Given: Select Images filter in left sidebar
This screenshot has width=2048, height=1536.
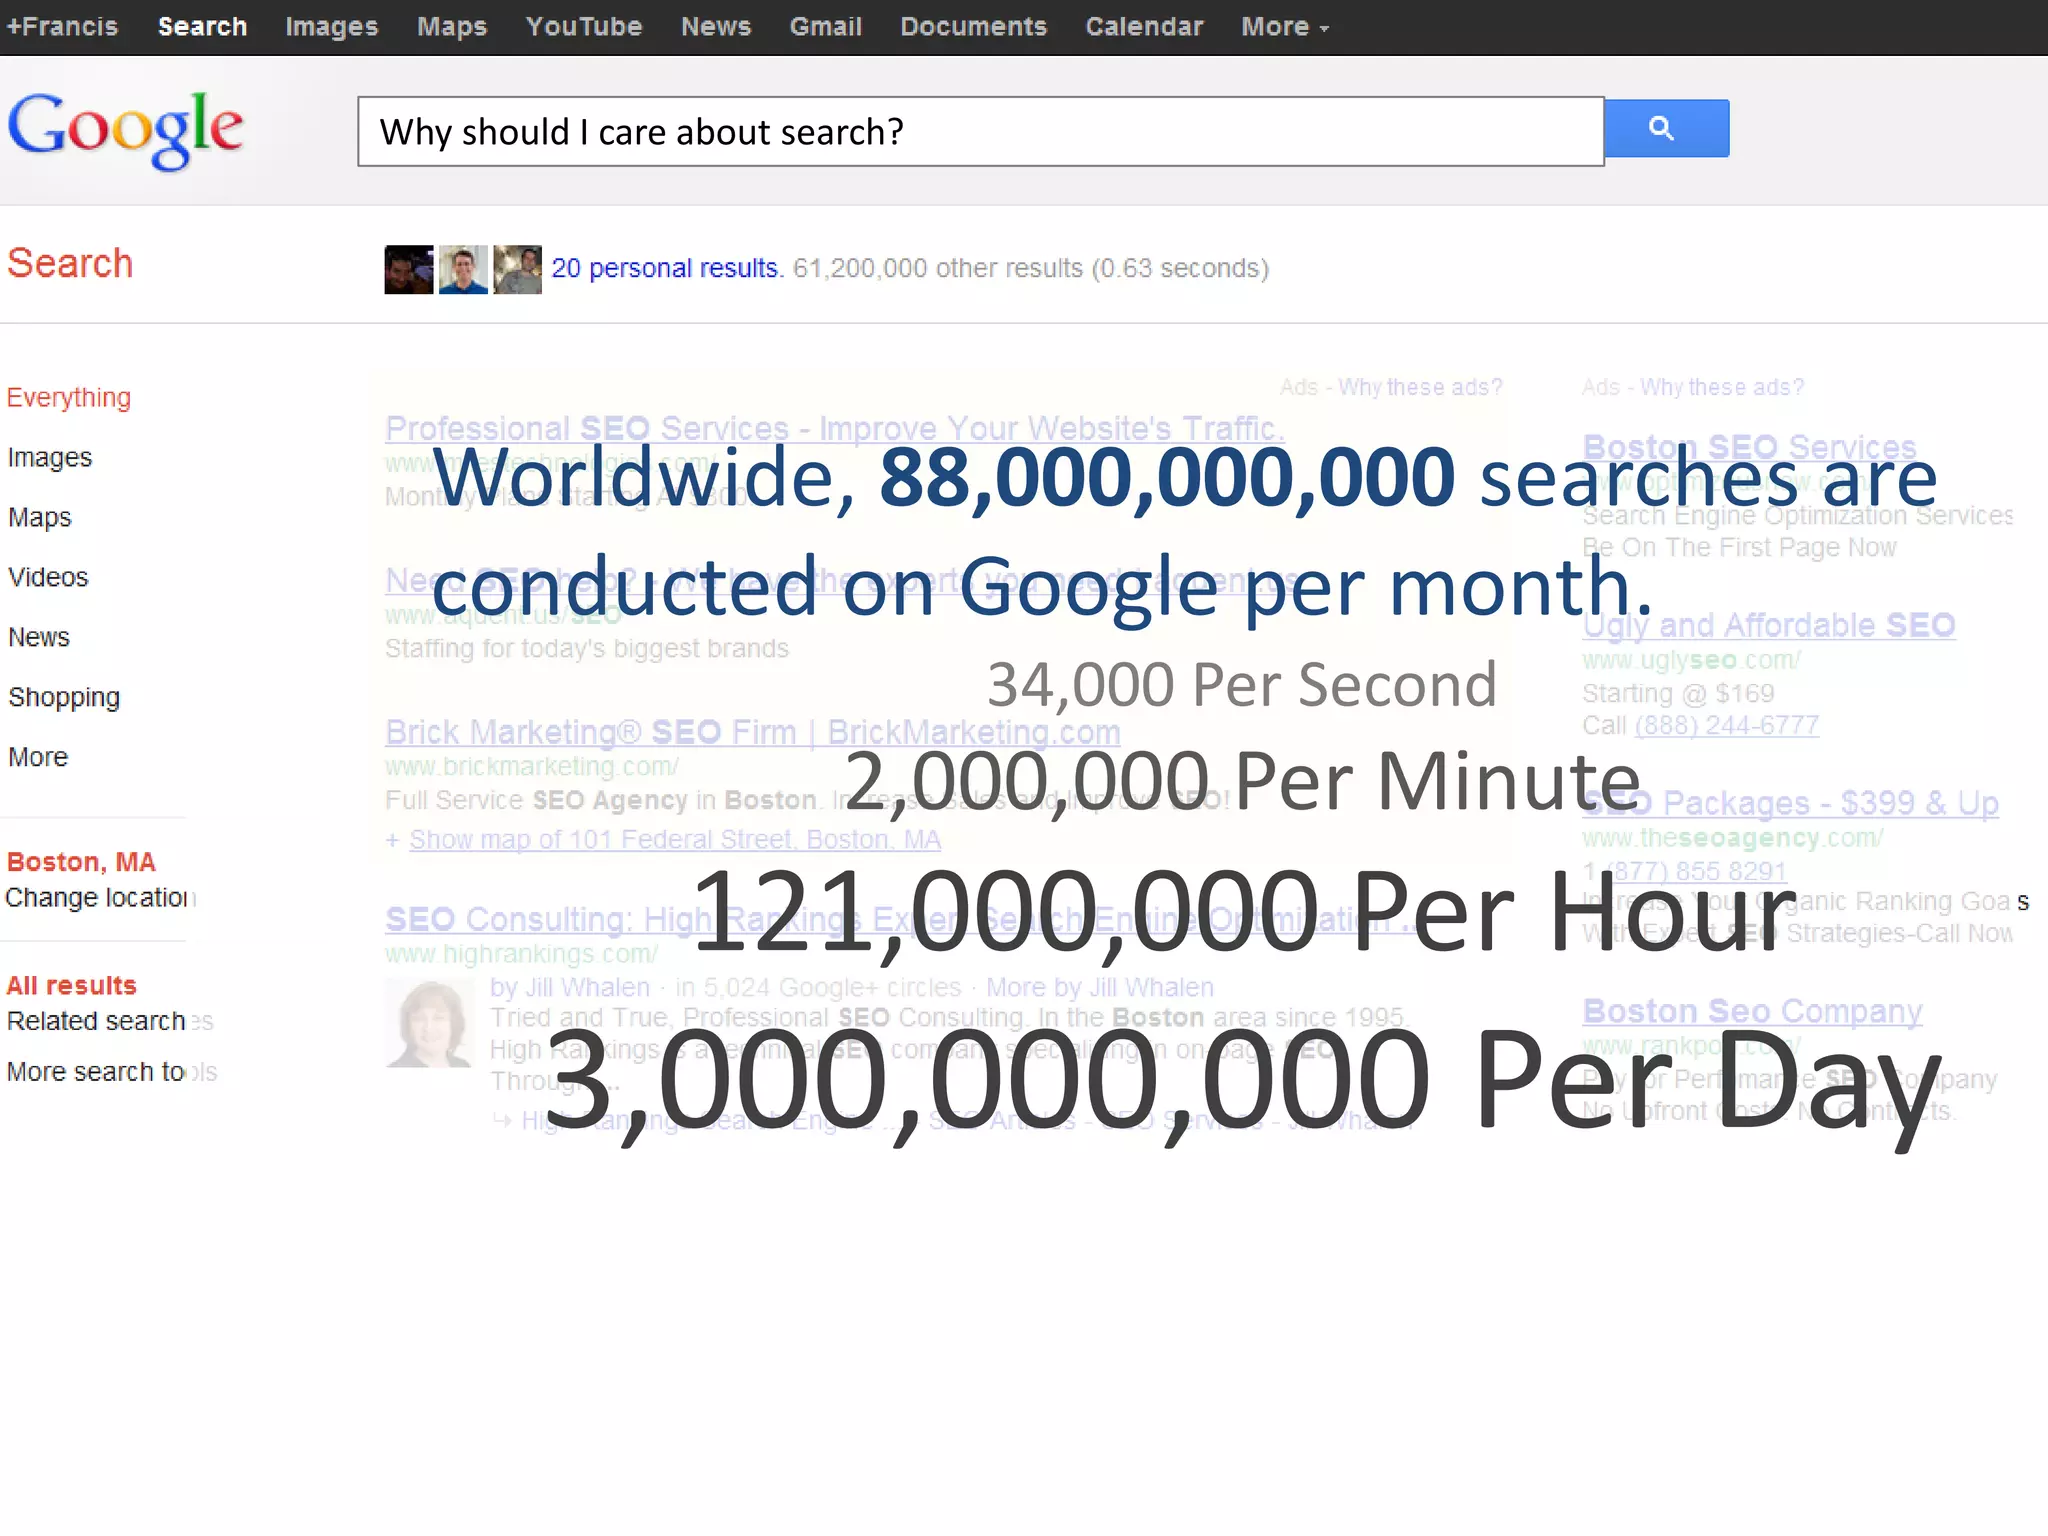Looking at the screenshot, I should click(x=50, y=457).
